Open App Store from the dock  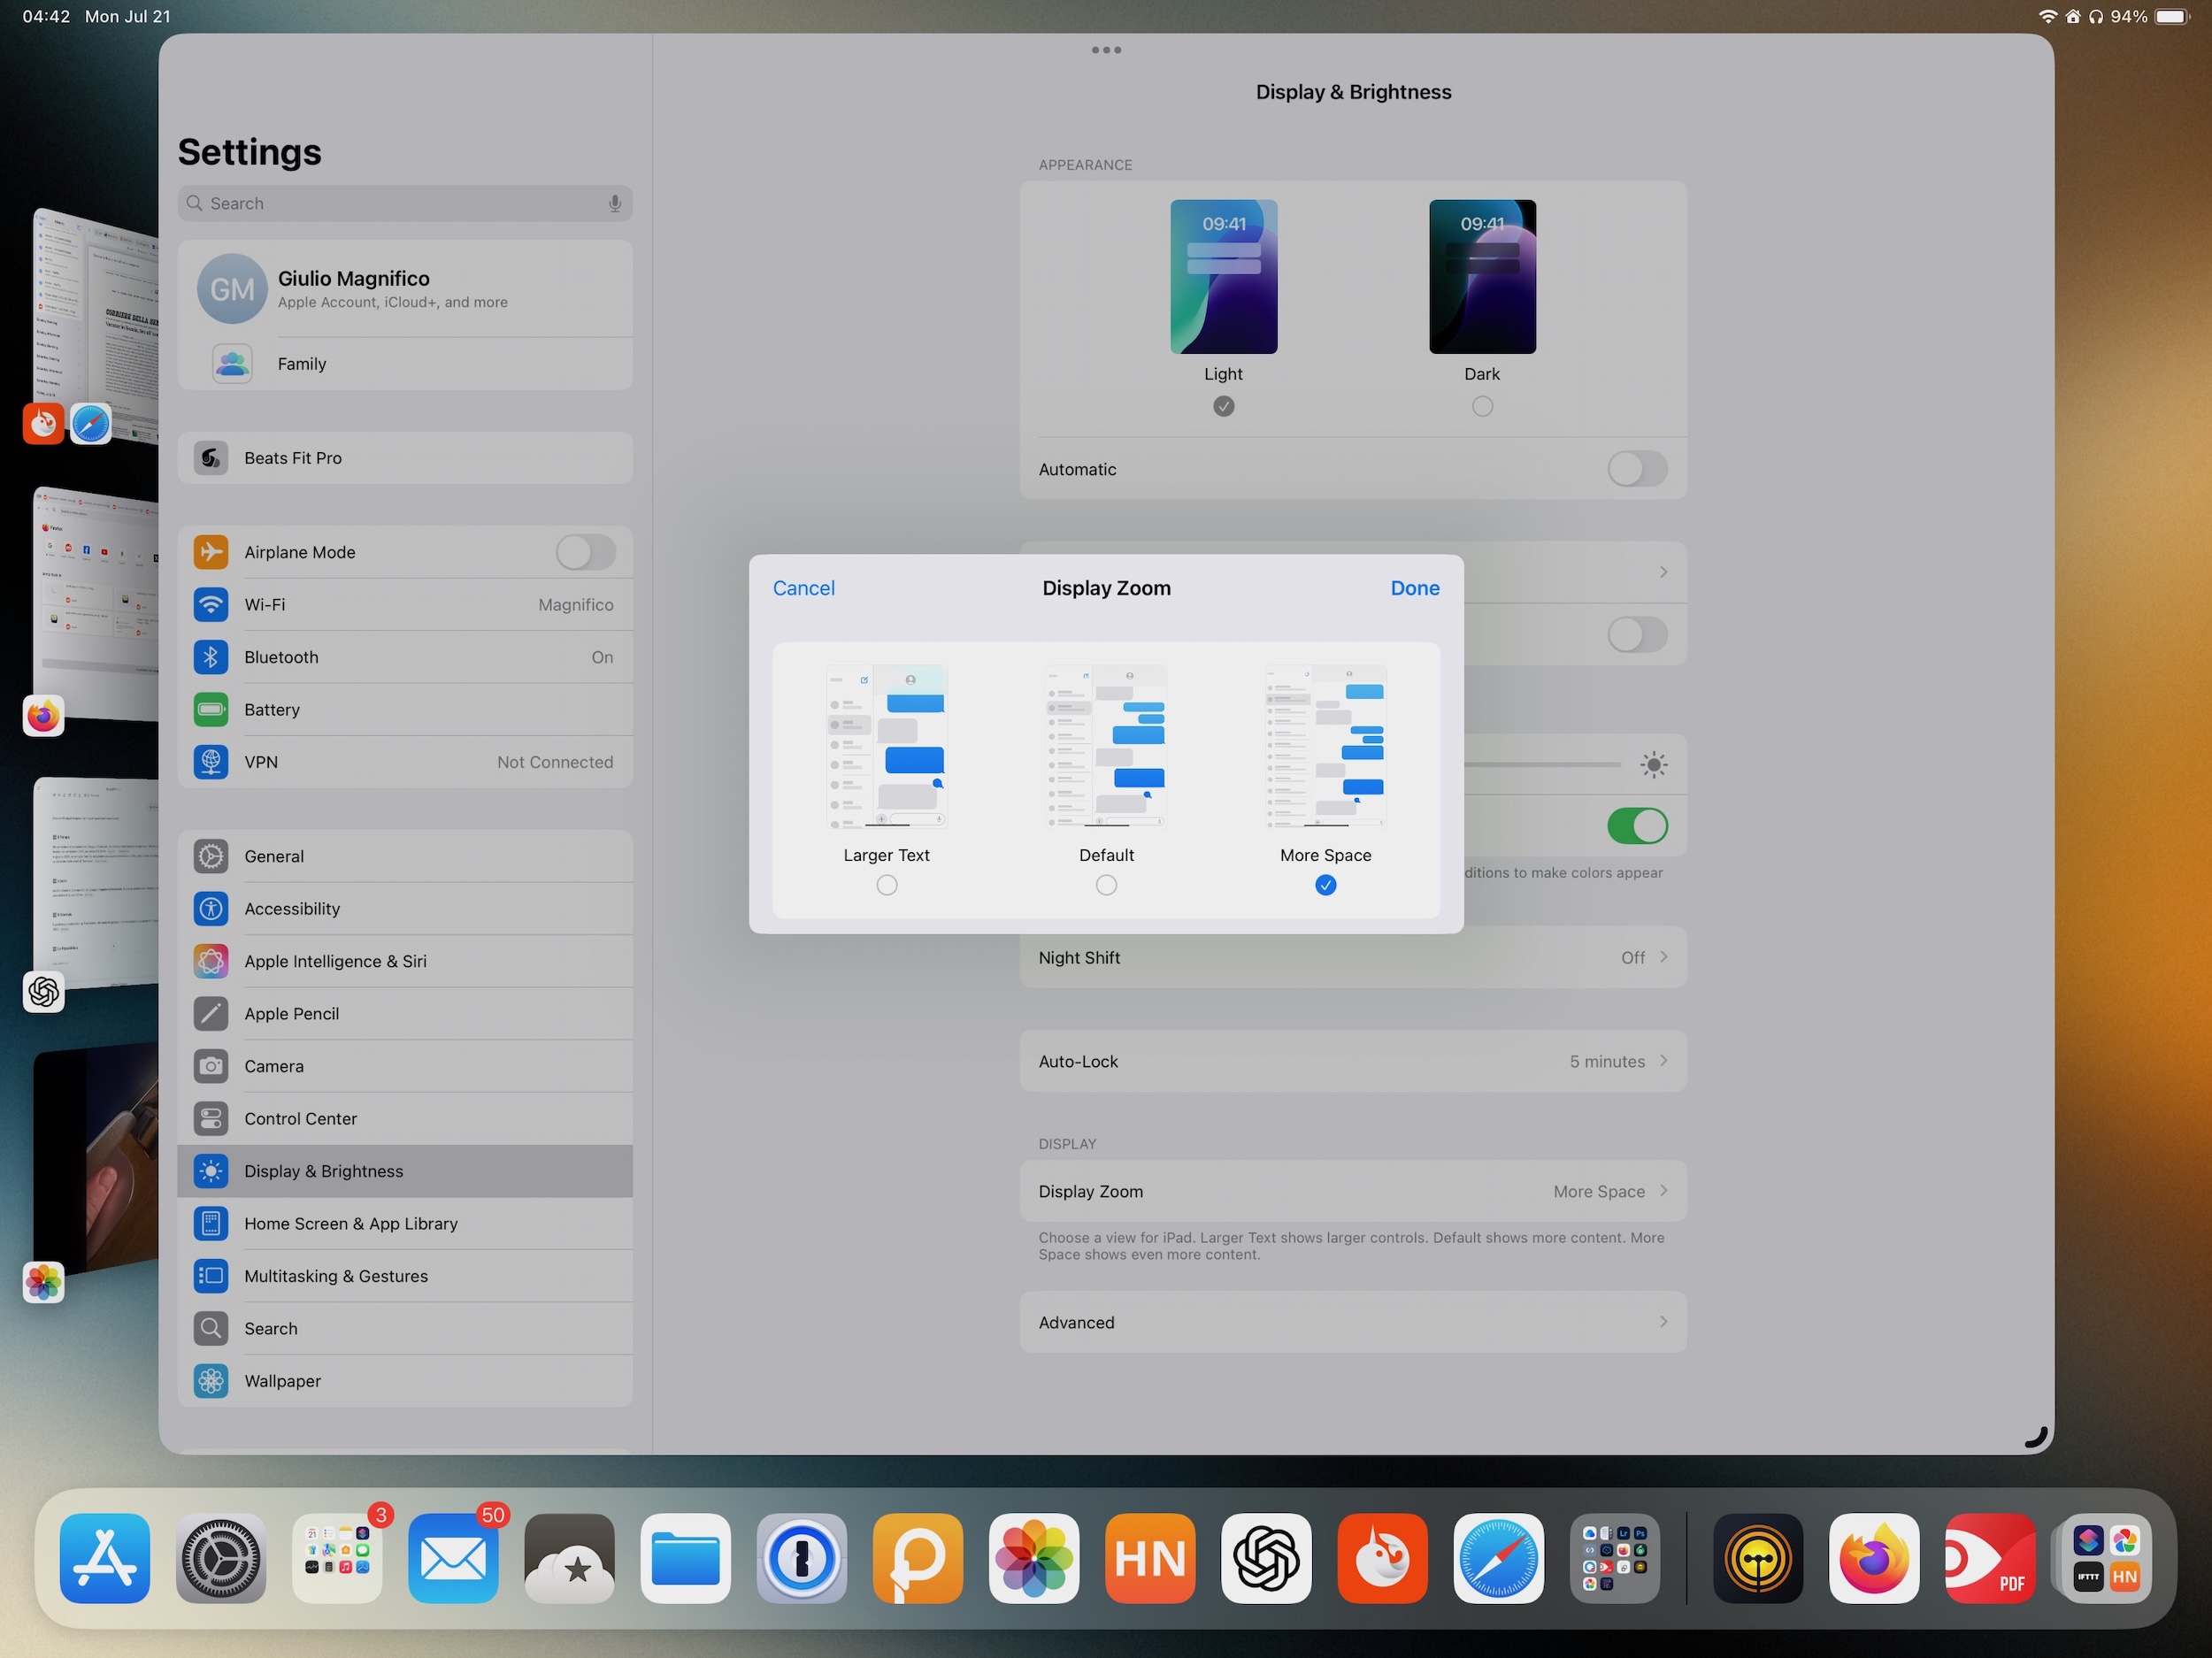(x=105, y=1558)
